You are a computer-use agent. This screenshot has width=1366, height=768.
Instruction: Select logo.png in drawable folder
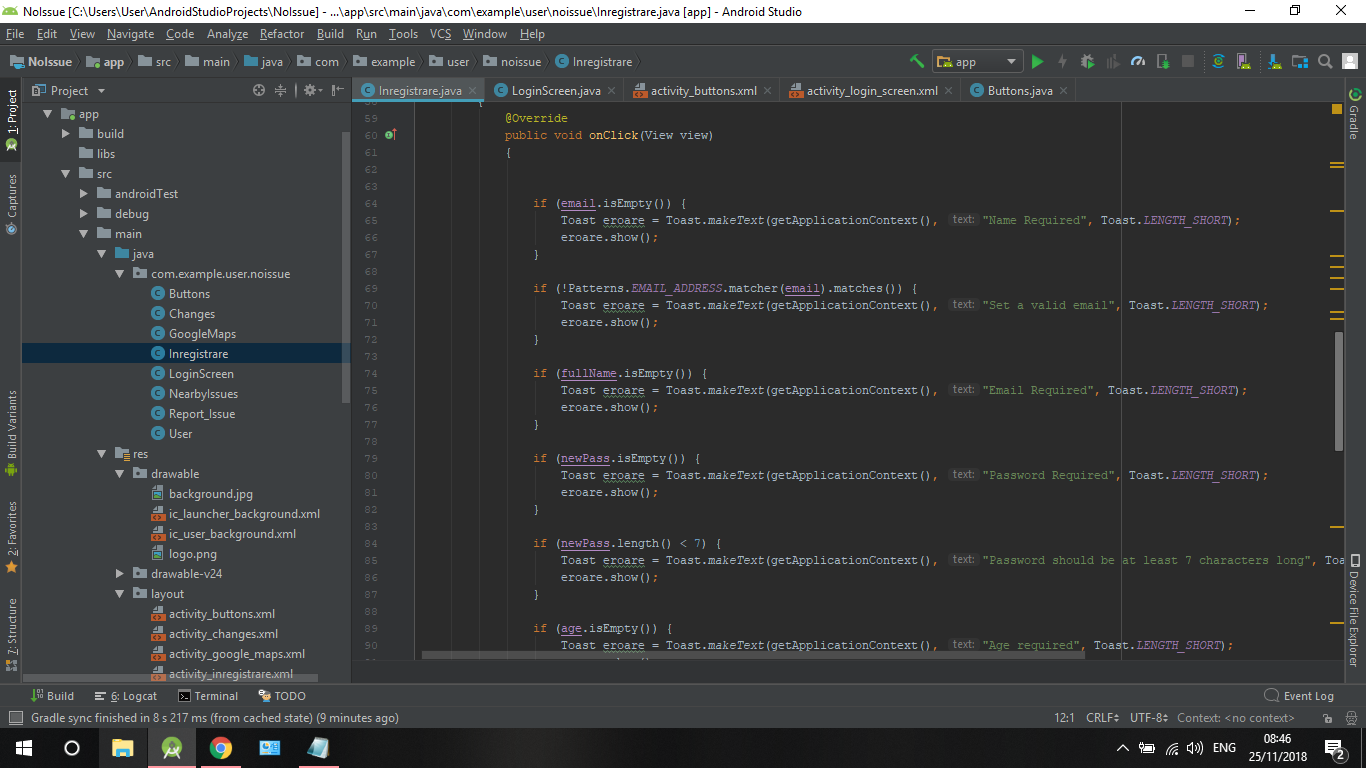coord(193,554)
